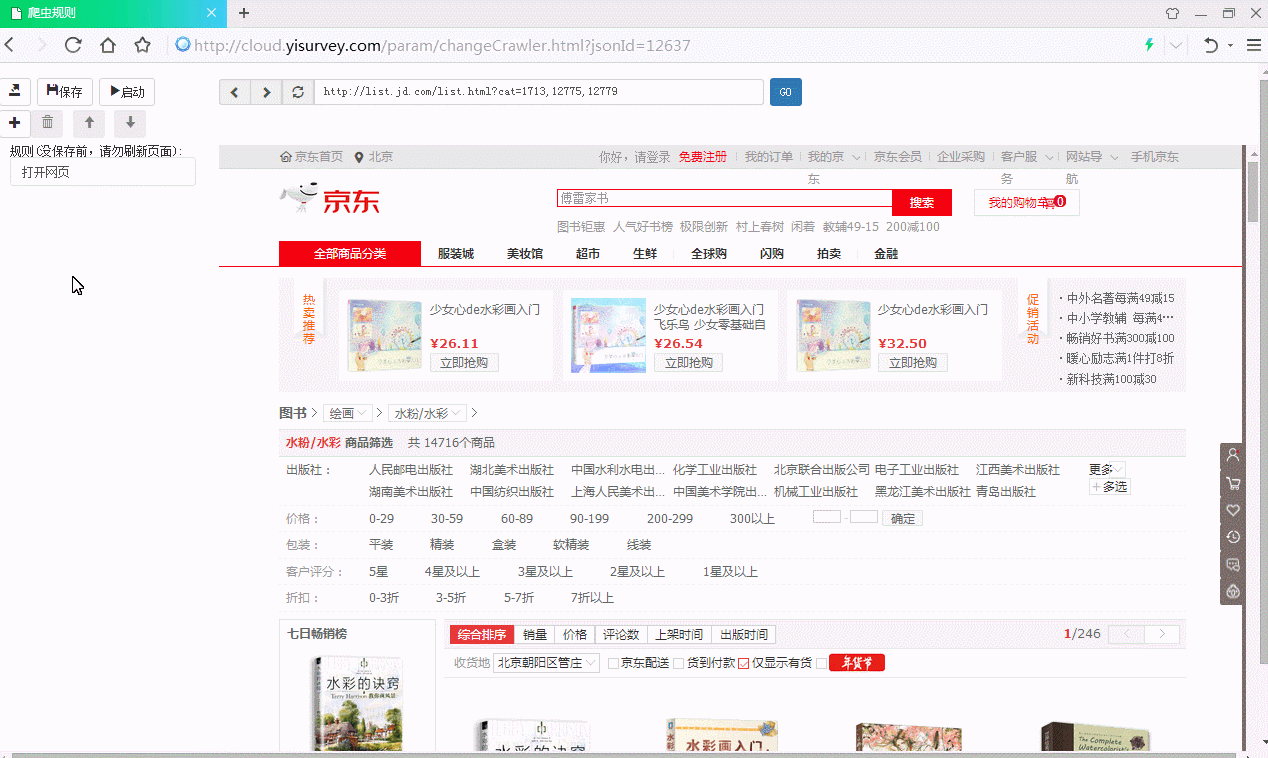Open 北京朝阳区管庄 delivery dropdown
This screenshot has width=1268, height=758.
coord(546,663)
